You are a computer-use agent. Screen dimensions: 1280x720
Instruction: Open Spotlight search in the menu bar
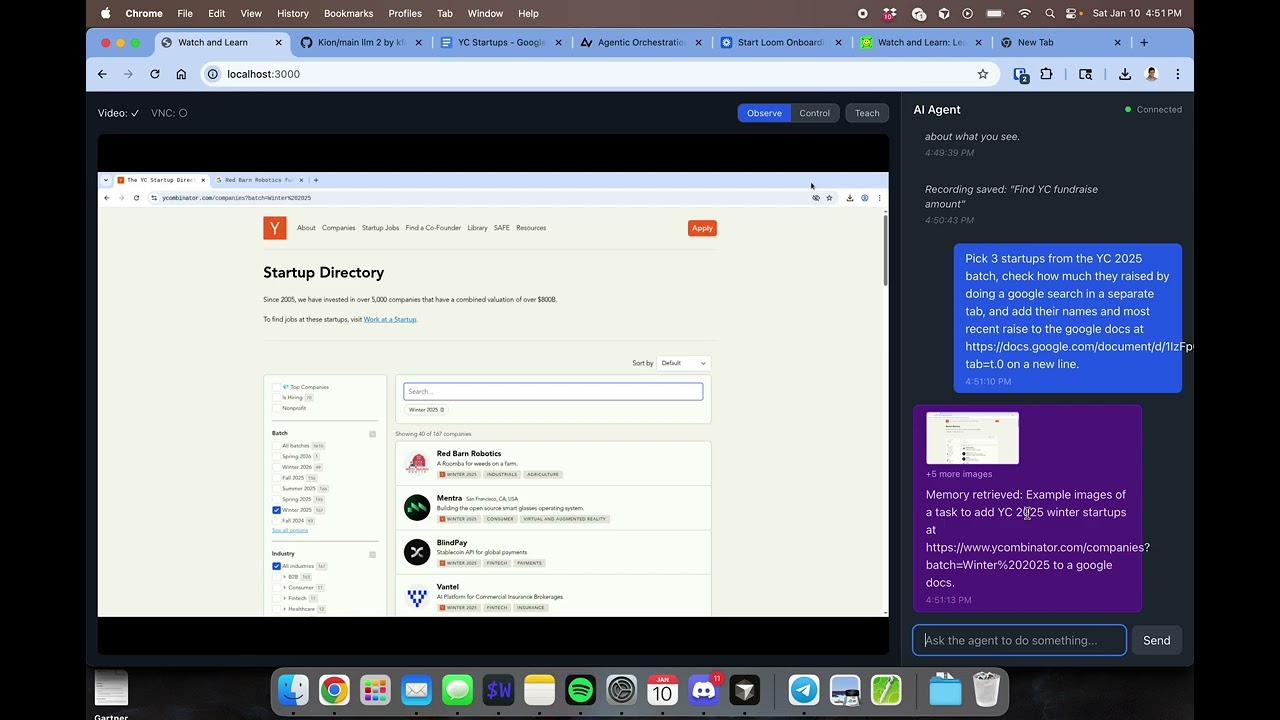point(1049,13)
